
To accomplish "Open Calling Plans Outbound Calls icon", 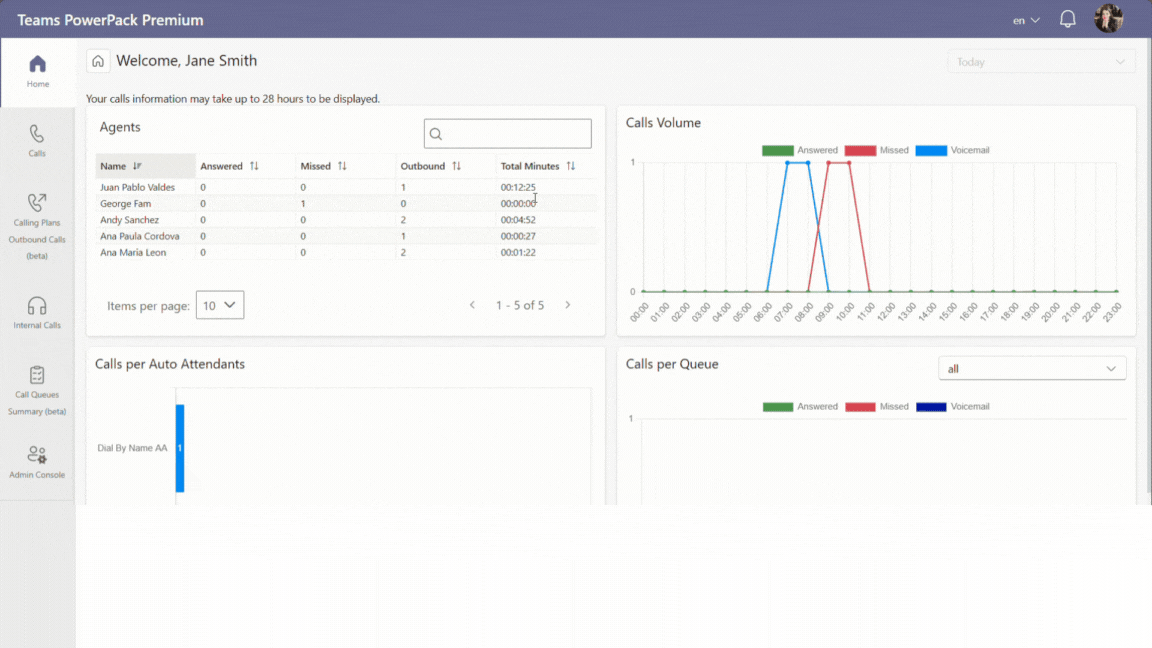I will click(37, 202).
